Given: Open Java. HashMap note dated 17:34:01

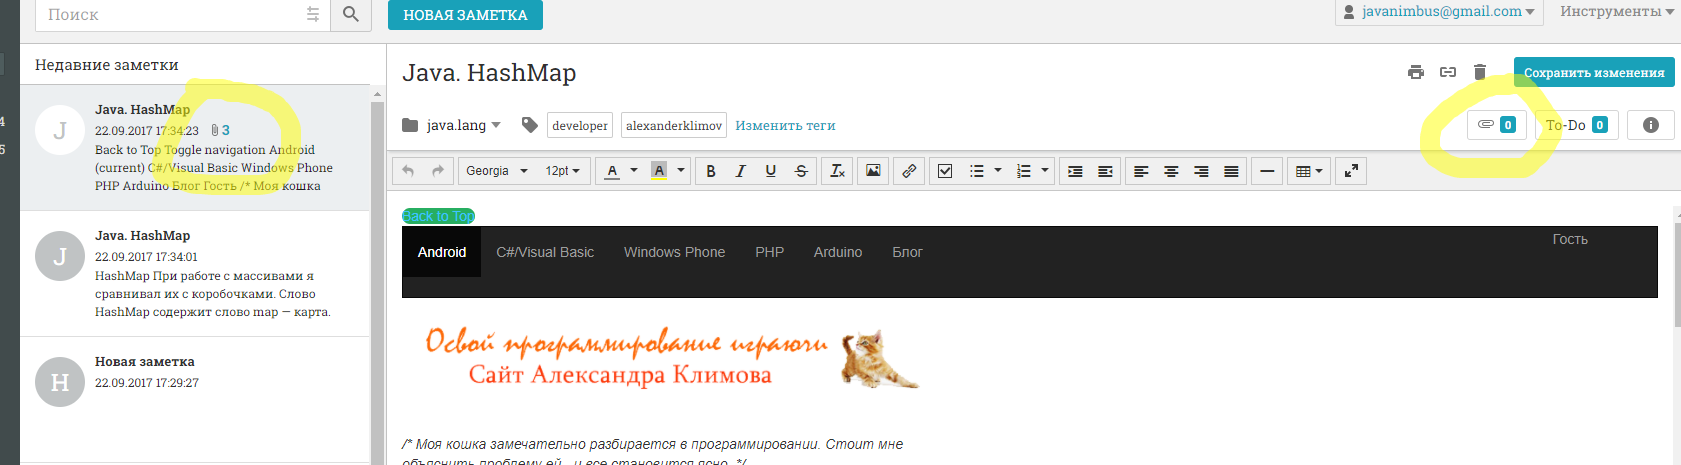Looking at the screenshot, I should point(195,273).
